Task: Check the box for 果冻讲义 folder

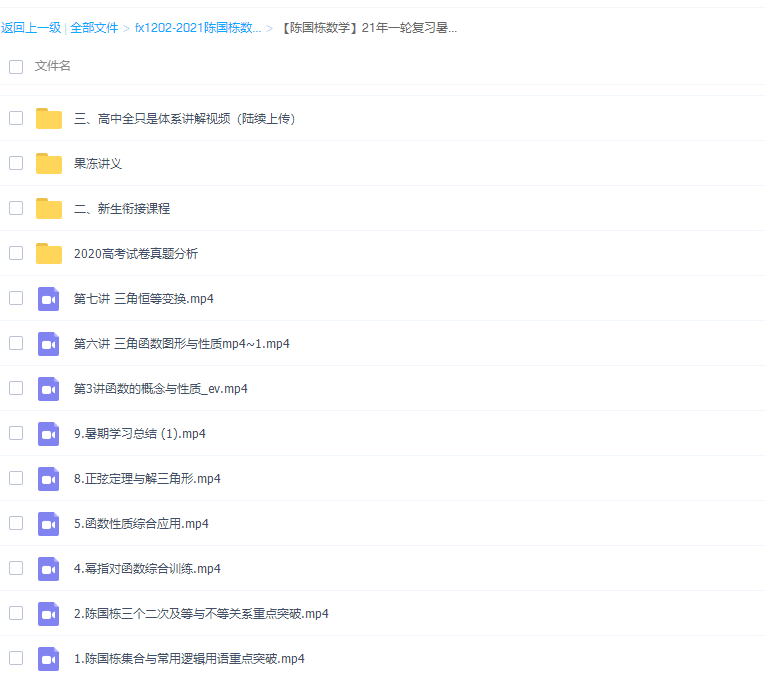Action: click(16, 163)
